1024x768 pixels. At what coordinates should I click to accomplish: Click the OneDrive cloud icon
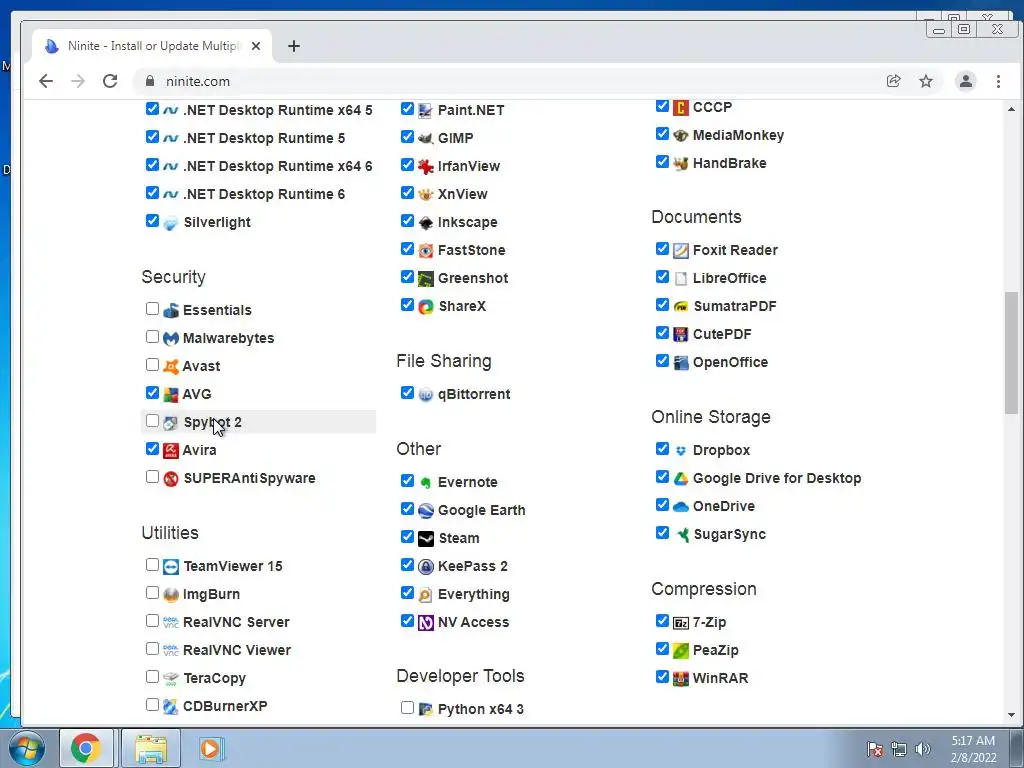680,507
